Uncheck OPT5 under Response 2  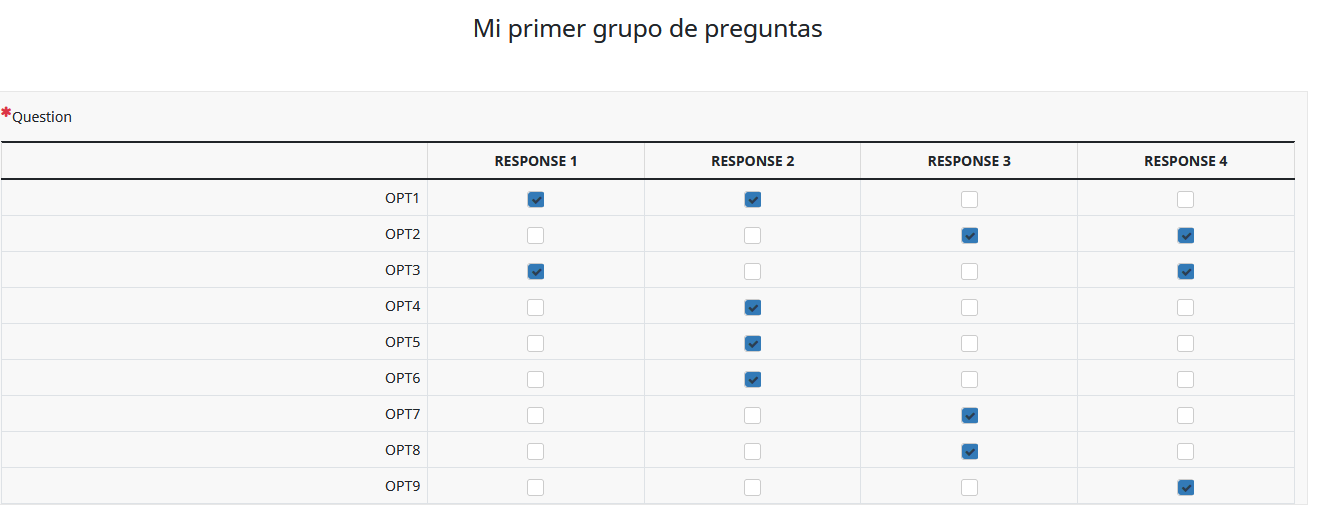[x=753, y=343]
